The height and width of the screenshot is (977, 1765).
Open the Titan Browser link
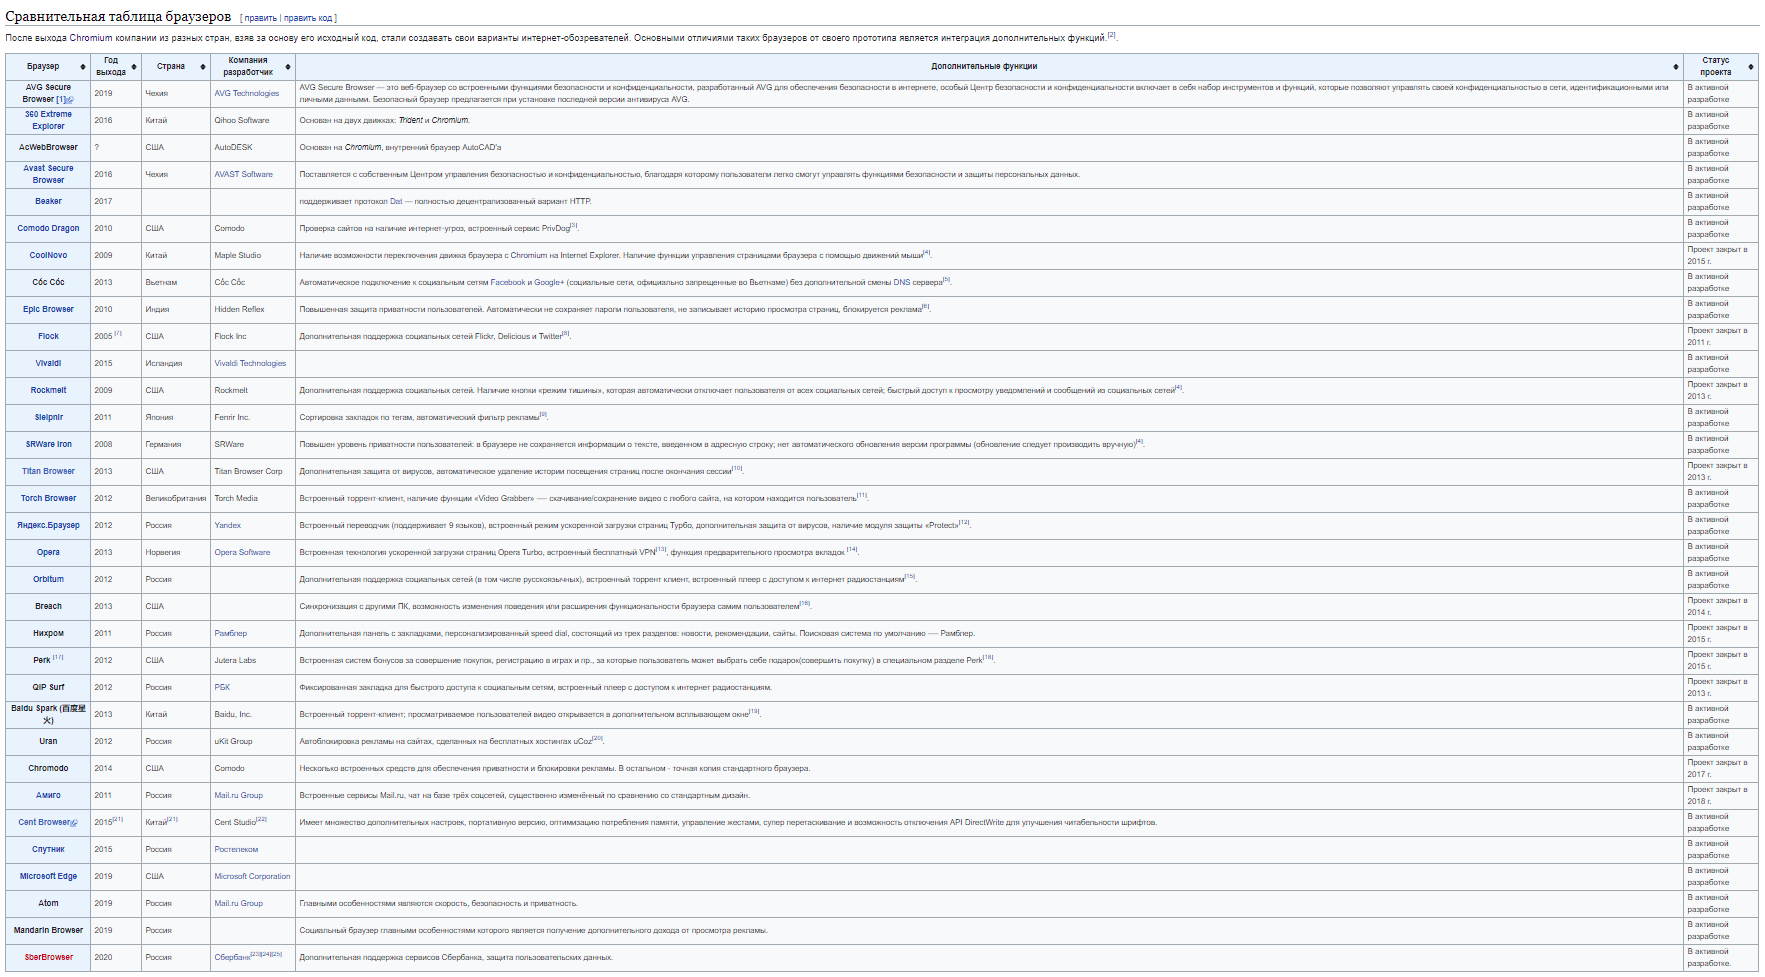click(x=48, y=471)
